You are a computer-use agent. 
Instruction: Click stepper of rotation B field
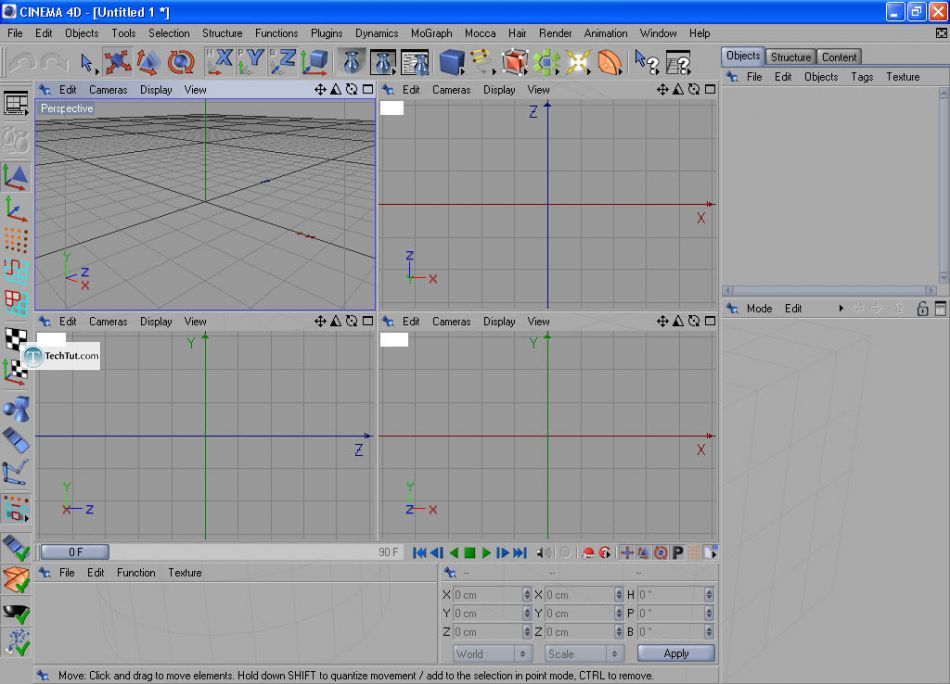point(709,632)
